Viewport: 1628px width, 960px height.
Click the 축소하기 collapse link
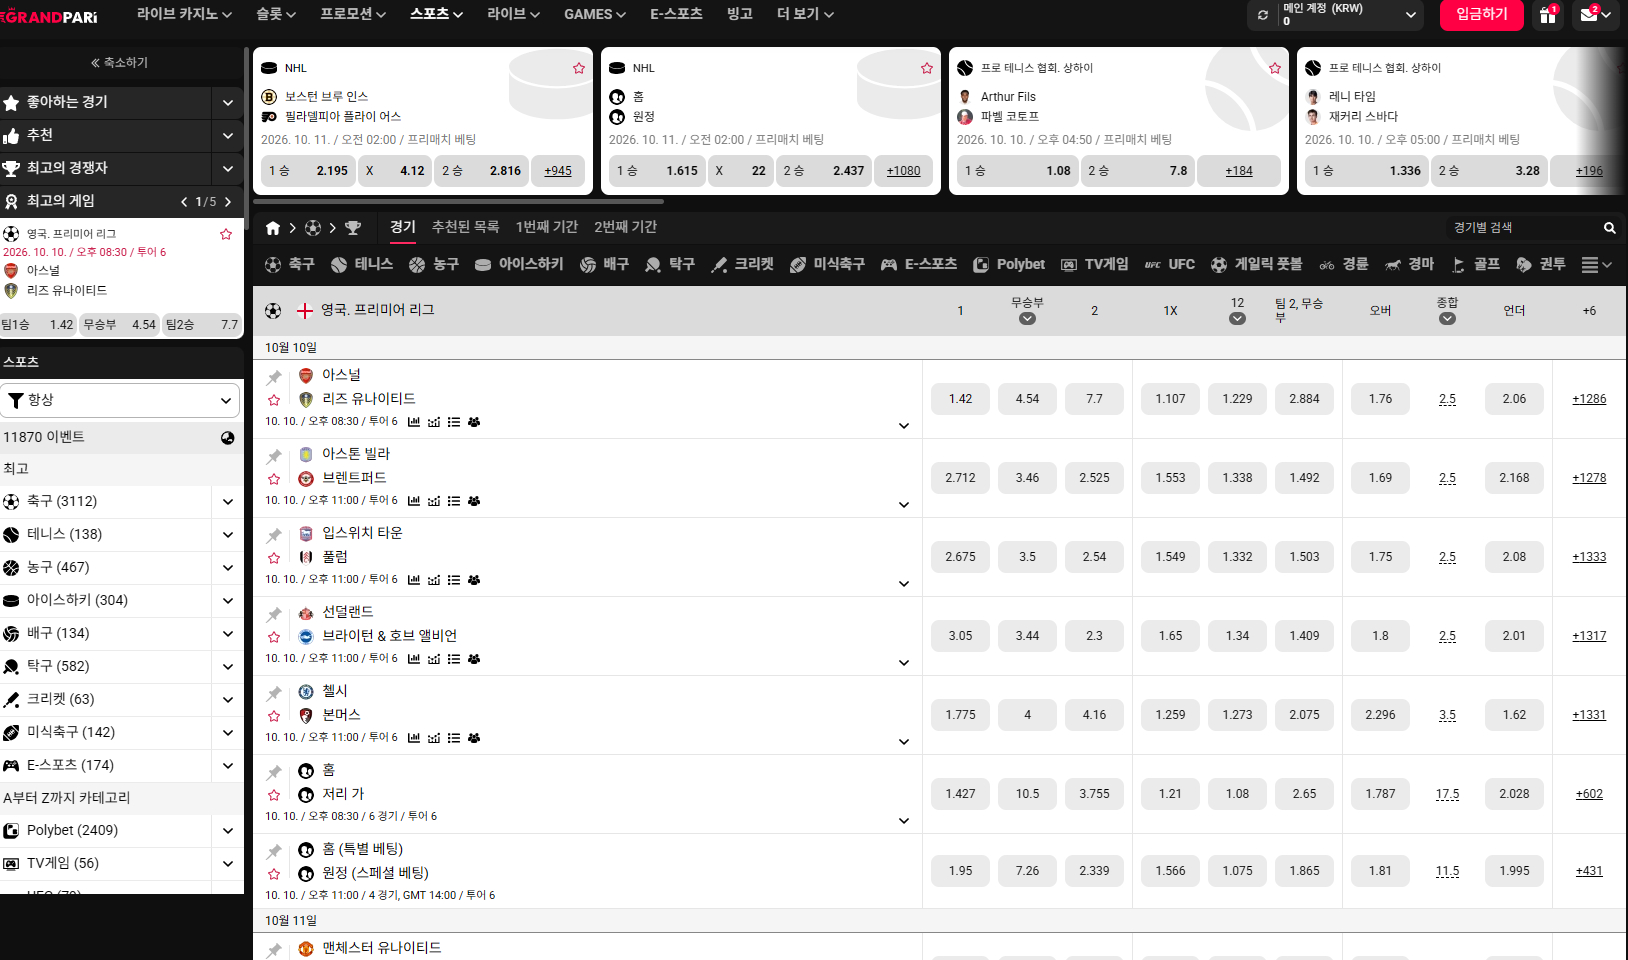120,62
